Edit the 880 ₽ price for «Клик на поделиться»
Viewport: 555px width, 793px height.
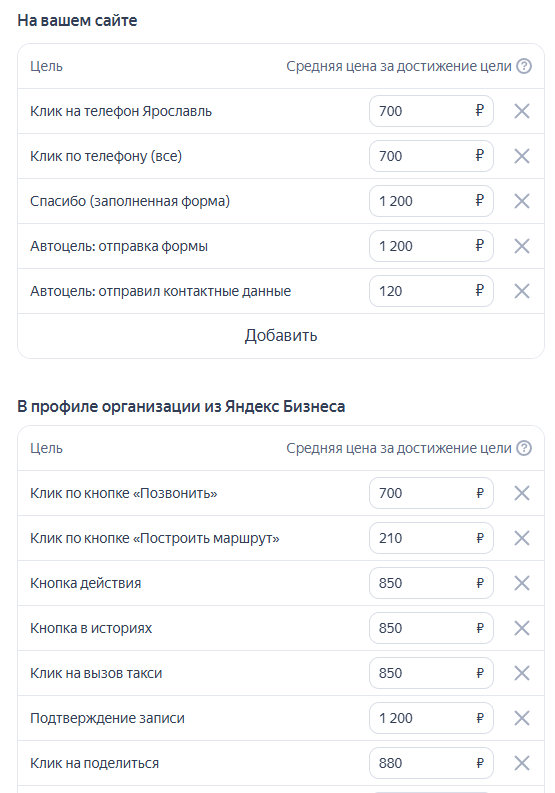[431, 763]
